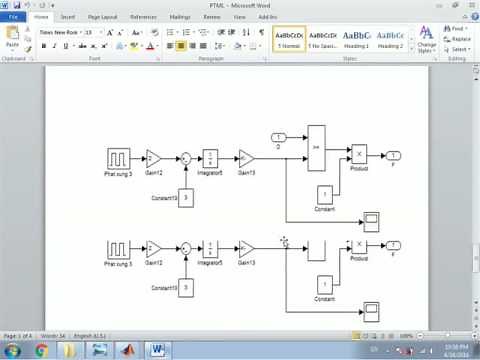Viewport: 480px width, 360px height.
Task: Click the Save icon in Quick Access Toolbar
Action: tap(17, 5)
